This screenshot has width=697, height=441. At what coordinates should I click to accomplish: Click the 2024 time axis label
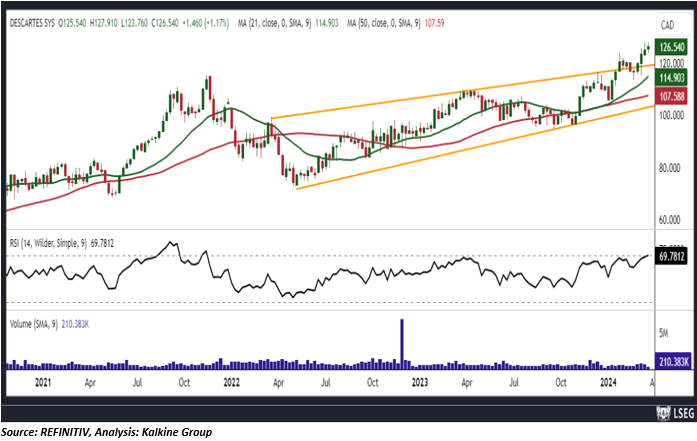tap(608, 382)
